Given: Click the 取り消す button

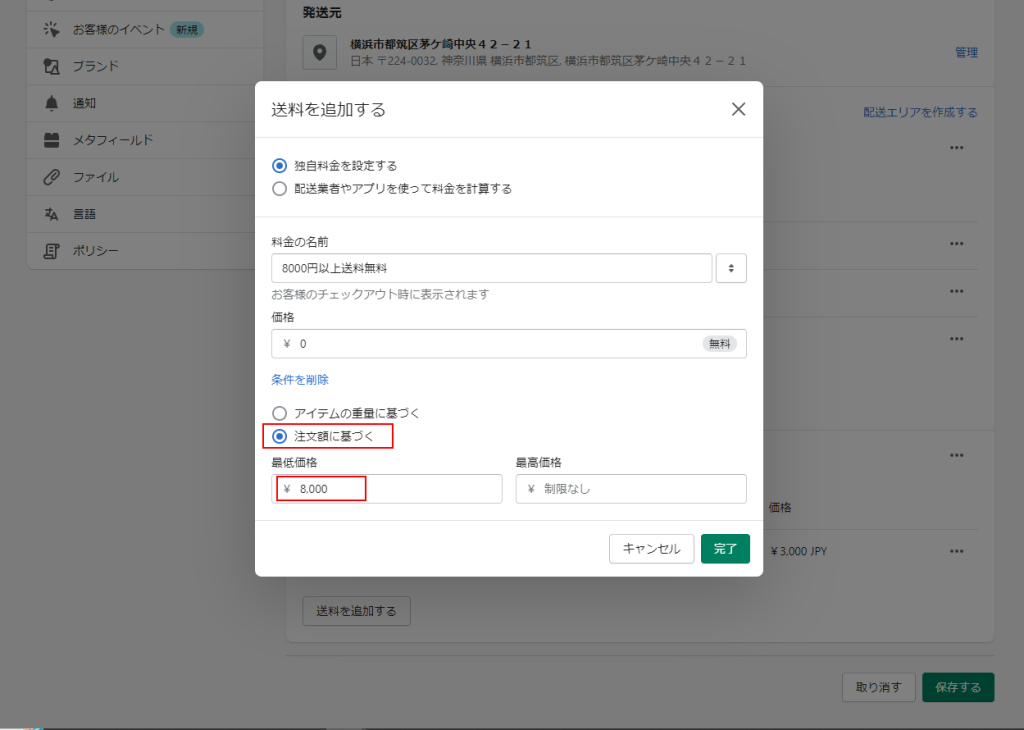Looking at the screenshot, I should pyautogui.click(x=878, y=688).
